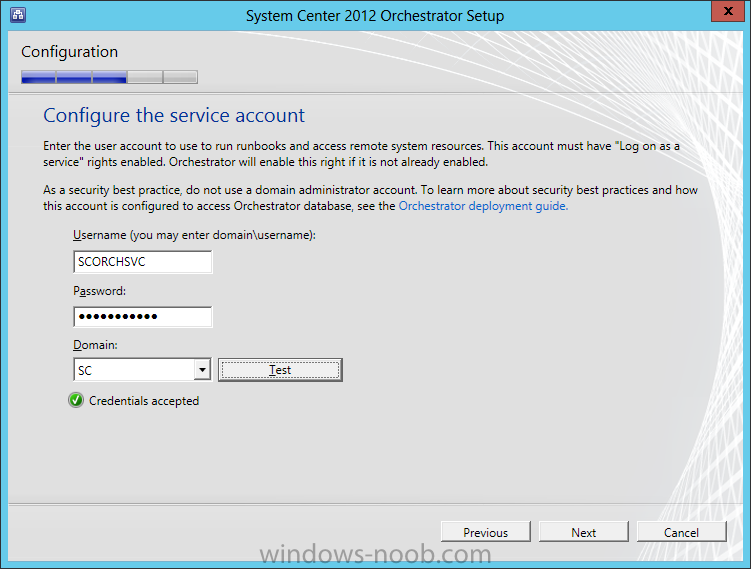Go to the Next setup page
The width and height of the screenshot is (751, 569).
583,532
